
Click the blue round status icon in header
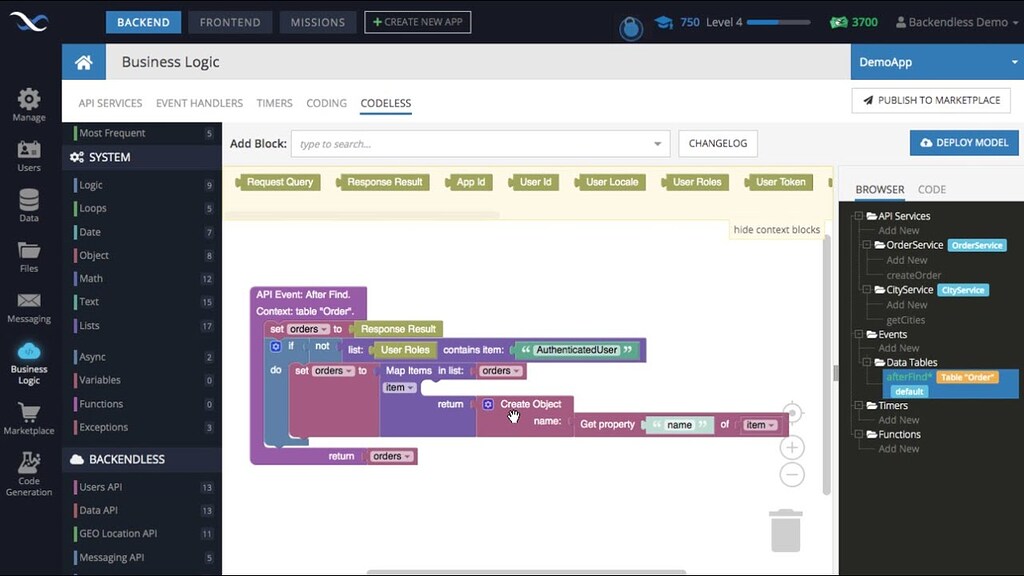(631, 29)
